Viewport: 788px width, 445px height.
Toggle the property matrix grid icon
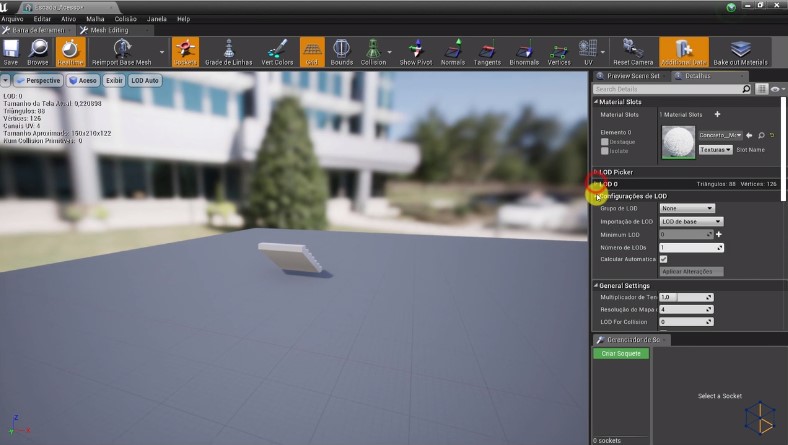coord(762,89)
